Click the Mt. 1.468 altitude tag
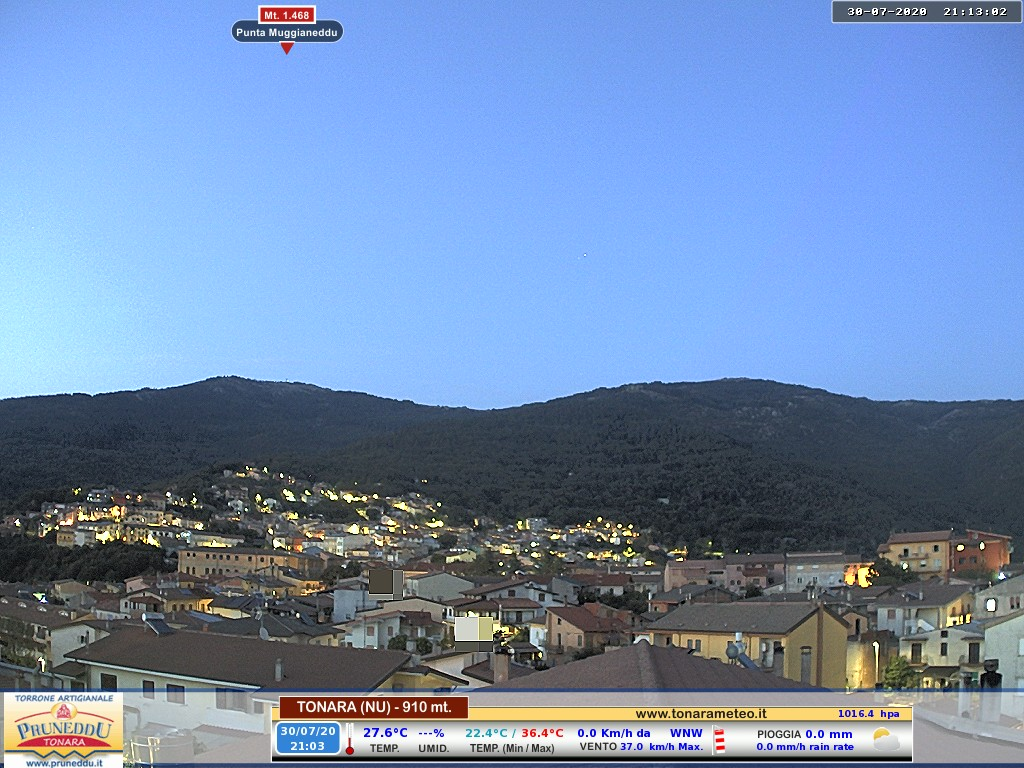Image resolution: width=1024 pixels, height=768 pixels. [287, 15]
